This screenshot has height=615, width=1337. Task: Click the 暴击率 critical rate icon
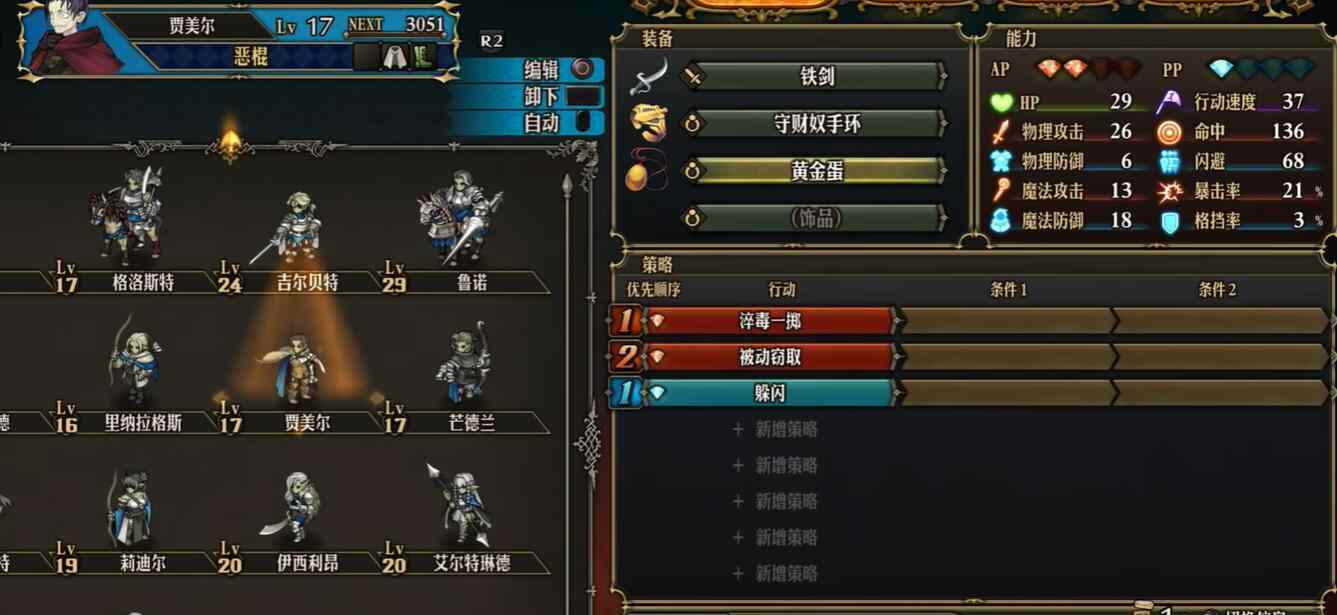1170,192
